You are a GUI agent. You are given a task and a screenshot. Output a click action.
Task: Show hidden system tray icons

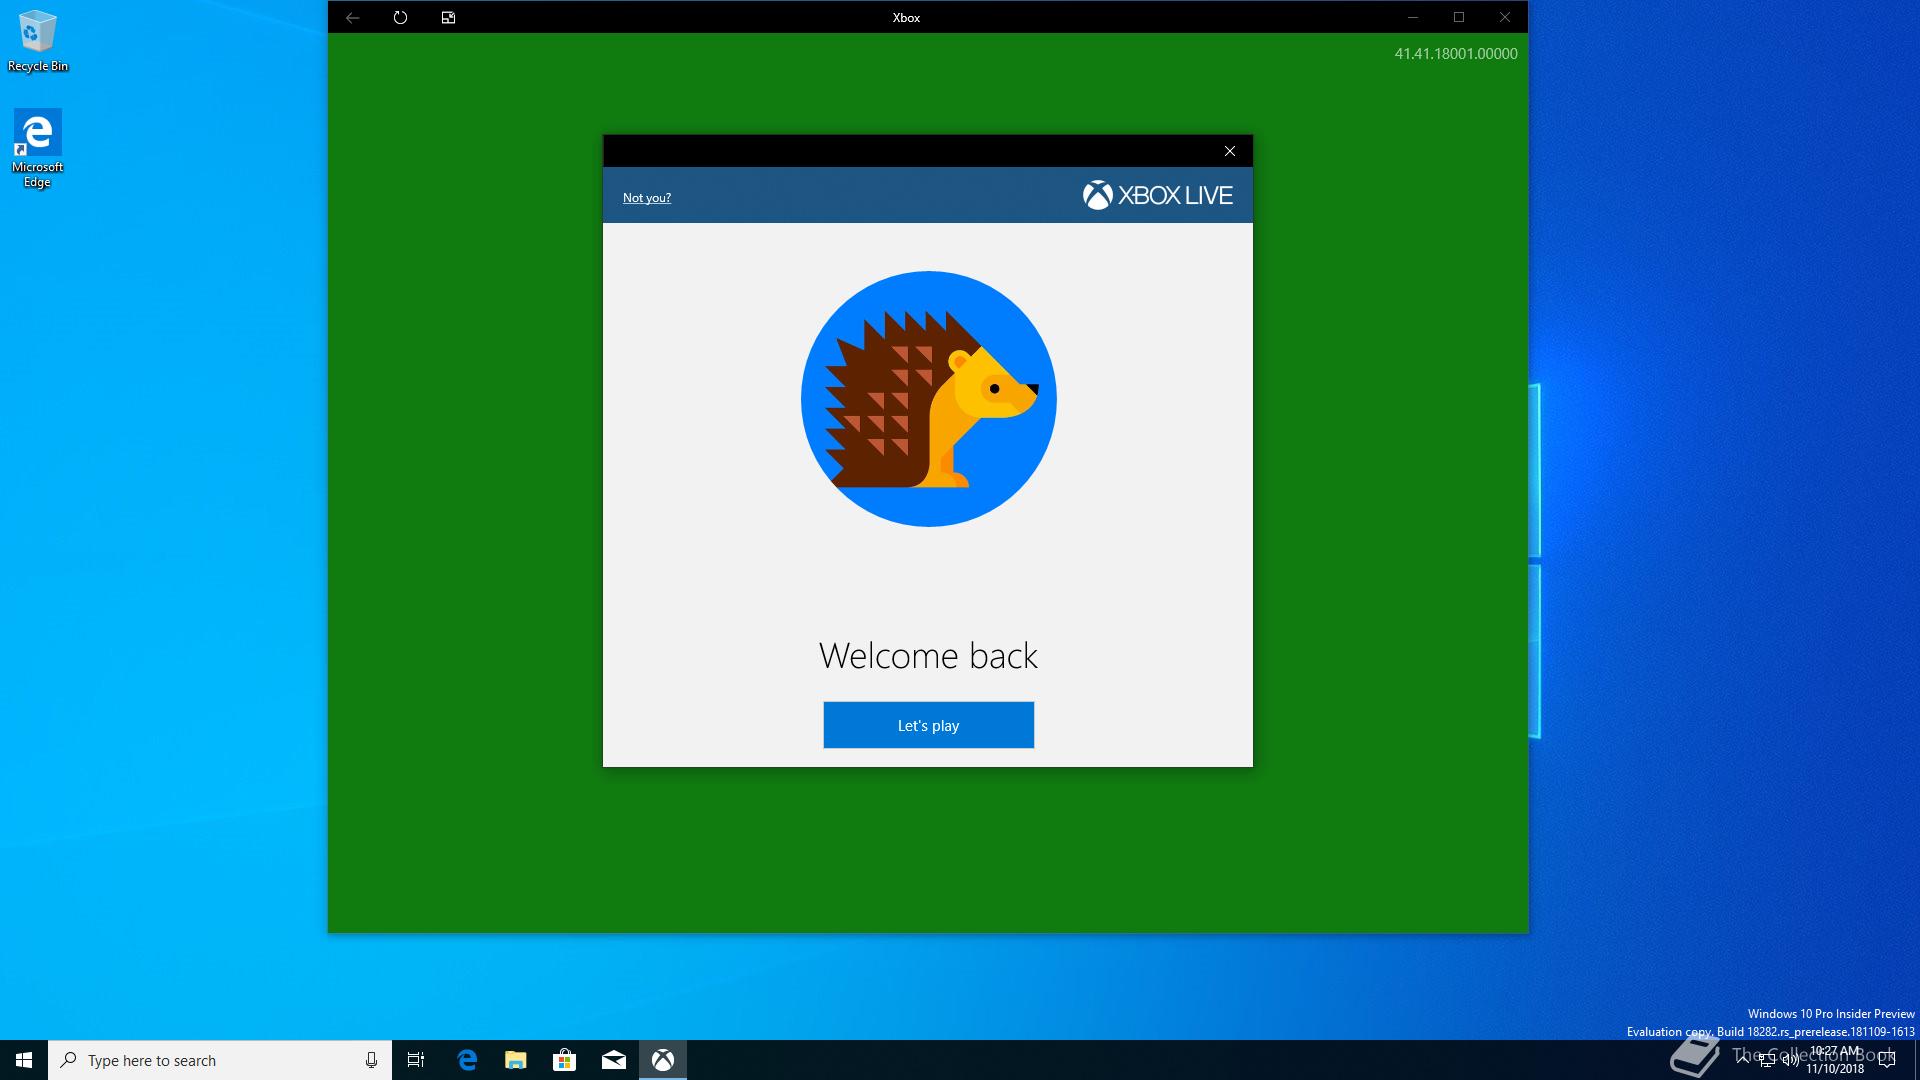[x=1743, y=1058]
